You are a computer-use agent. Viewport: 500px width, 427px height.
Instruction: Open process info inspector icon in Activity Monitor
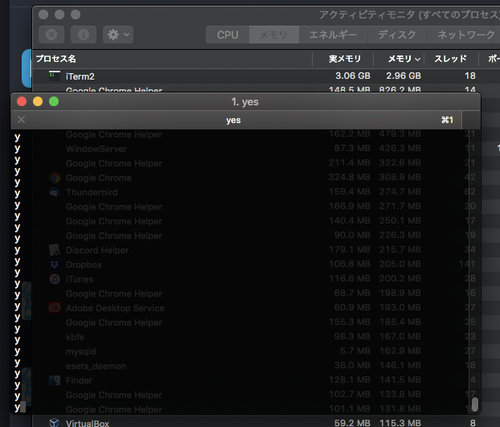[x=83, y=35]
